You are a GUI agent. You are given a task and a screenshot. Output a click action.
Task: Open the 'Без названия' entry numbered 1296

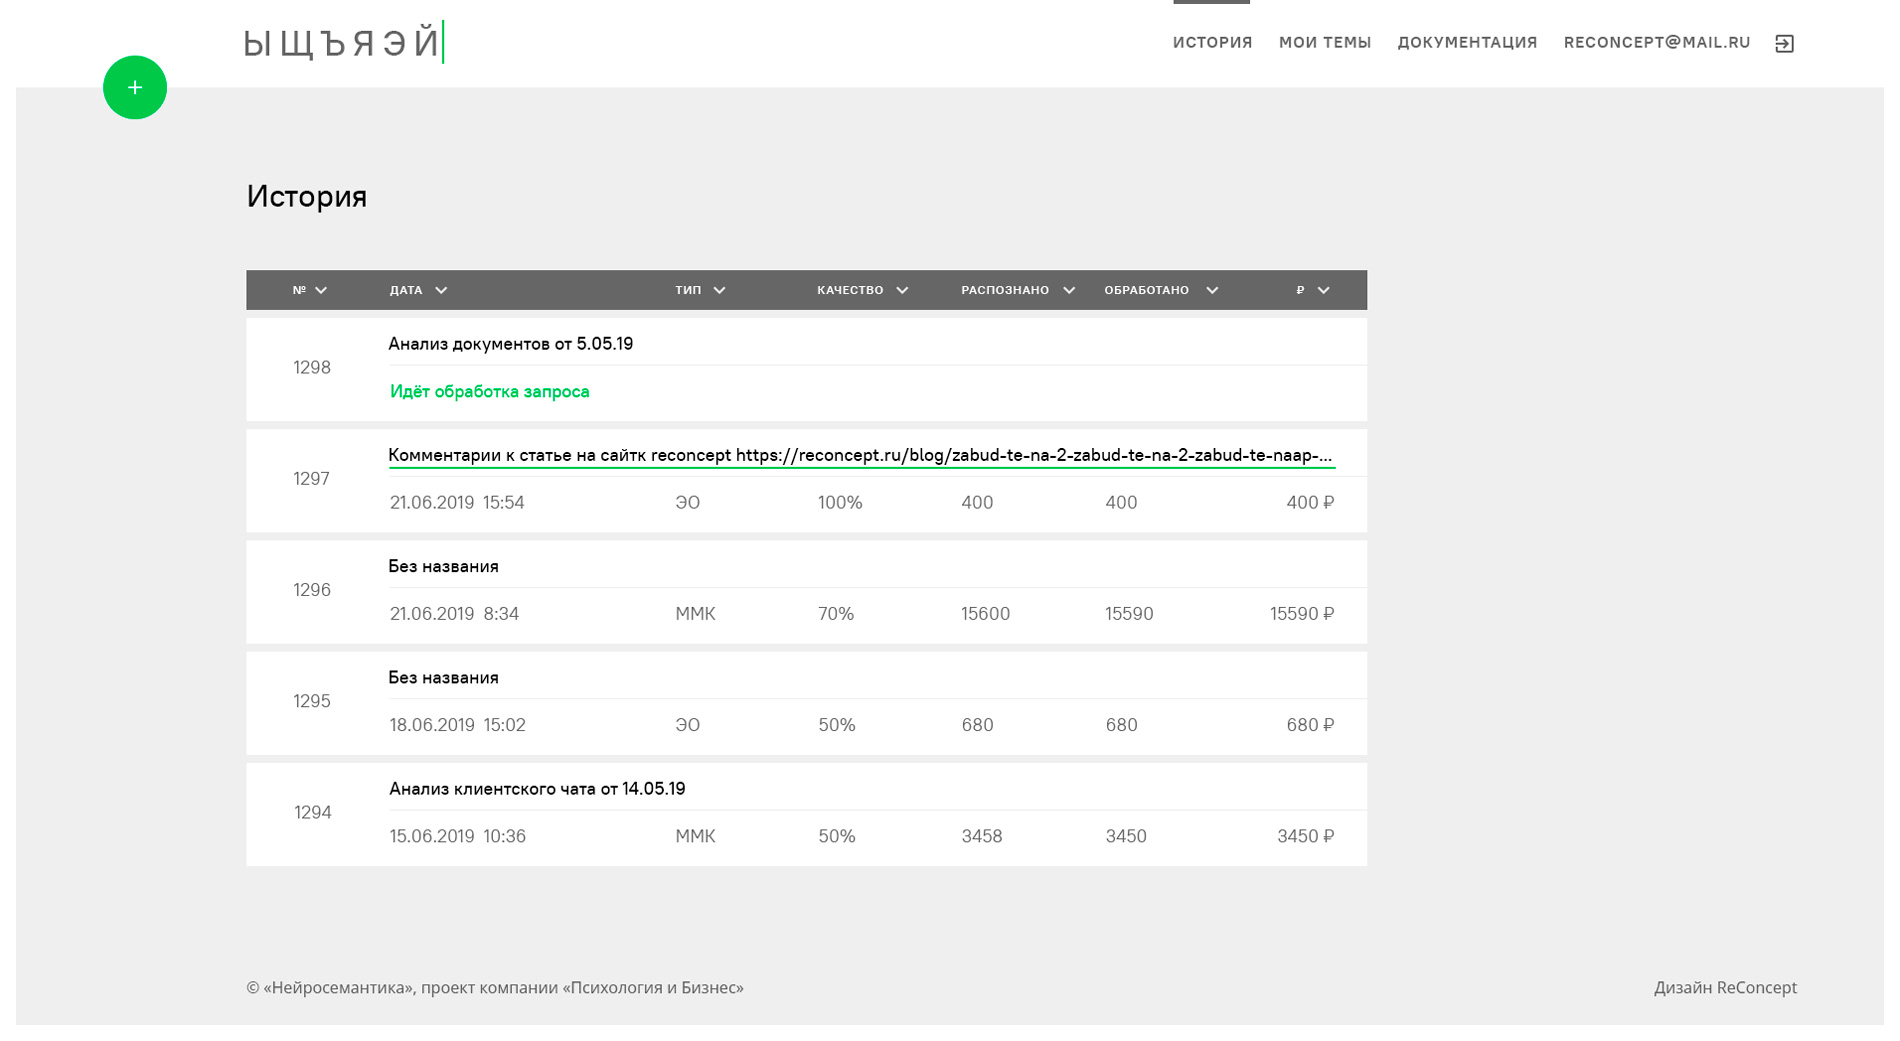click(x=443, y=566)
